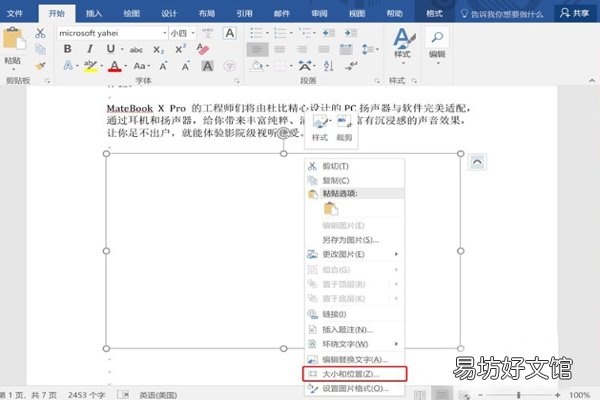Viewport: 600px width, 400px height.
Task: Toggle Bold formatting
Action: tap(67, 49)
